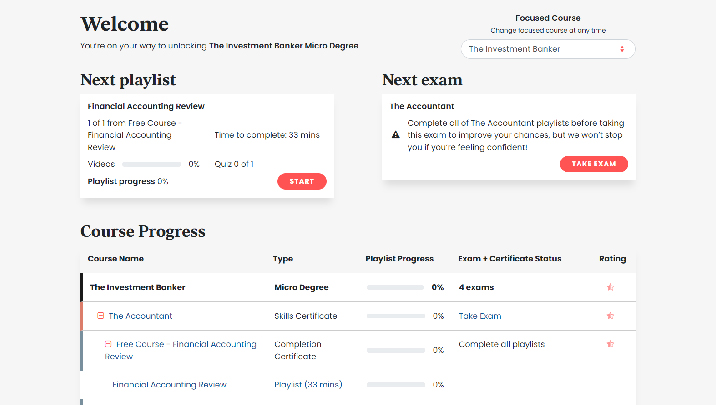The image size is (716, 405).
Task: Open the Focused Course dropdown
Action: click(547, 49)
